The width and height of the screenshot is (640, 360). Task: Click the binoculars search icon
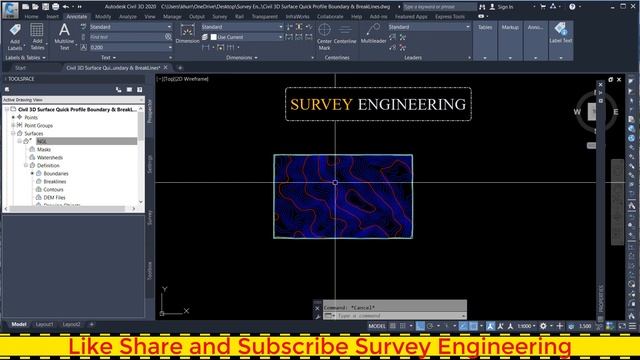(482, 7)
